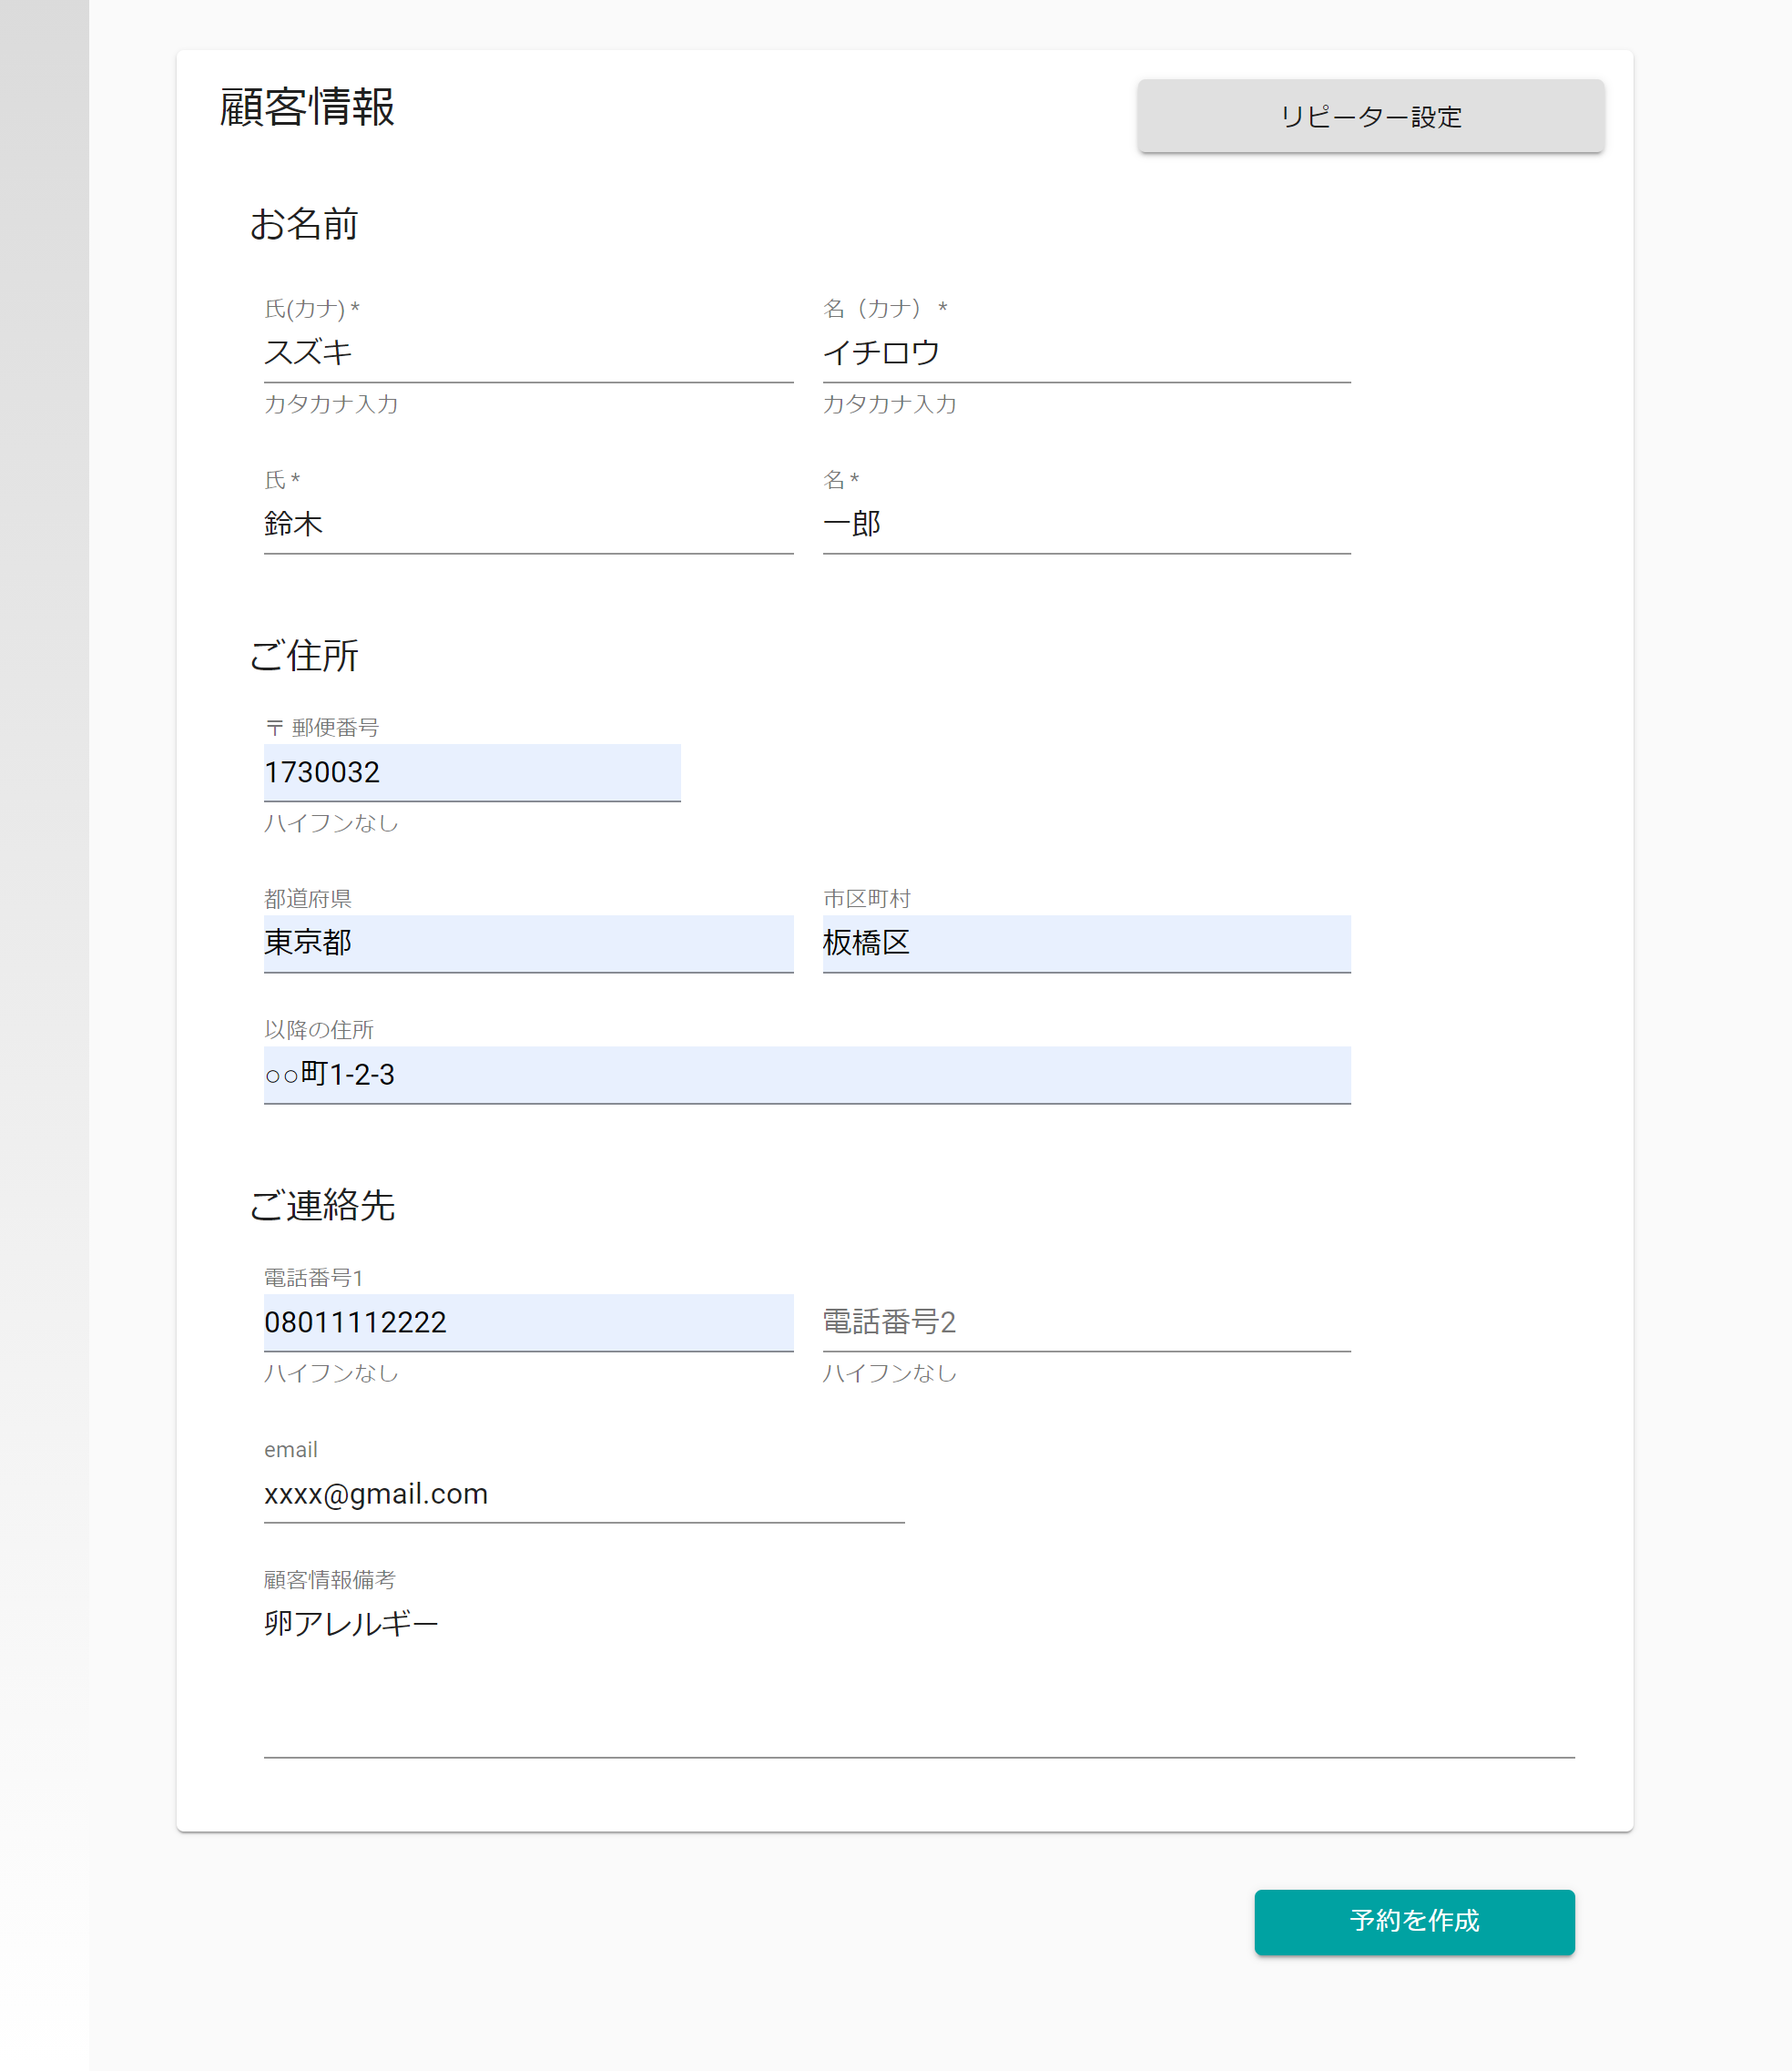Click the お名前 section heading
Screen dimensions: 1792x2071
click(x=304, y=224)
